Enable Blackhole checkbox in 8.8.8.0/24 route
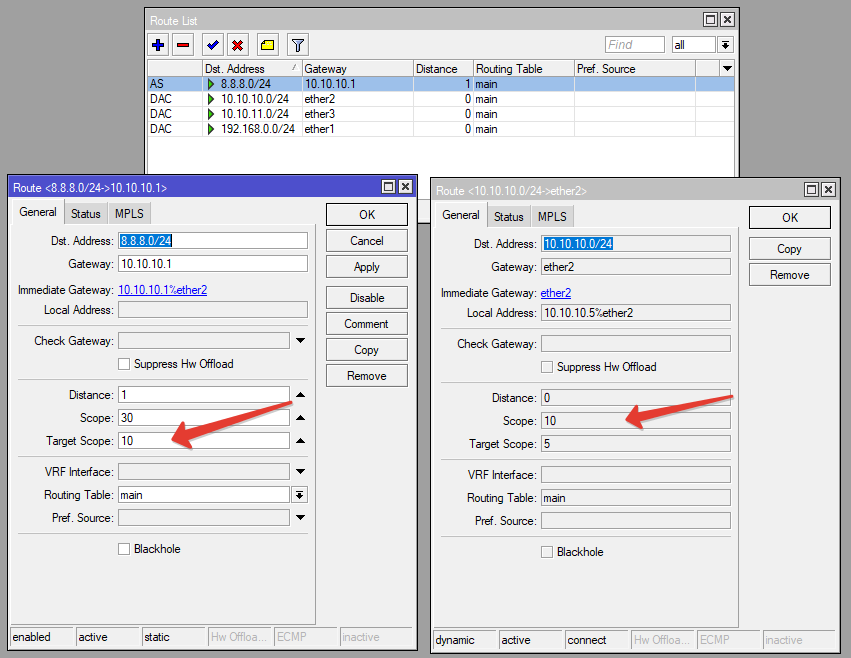 124,549
